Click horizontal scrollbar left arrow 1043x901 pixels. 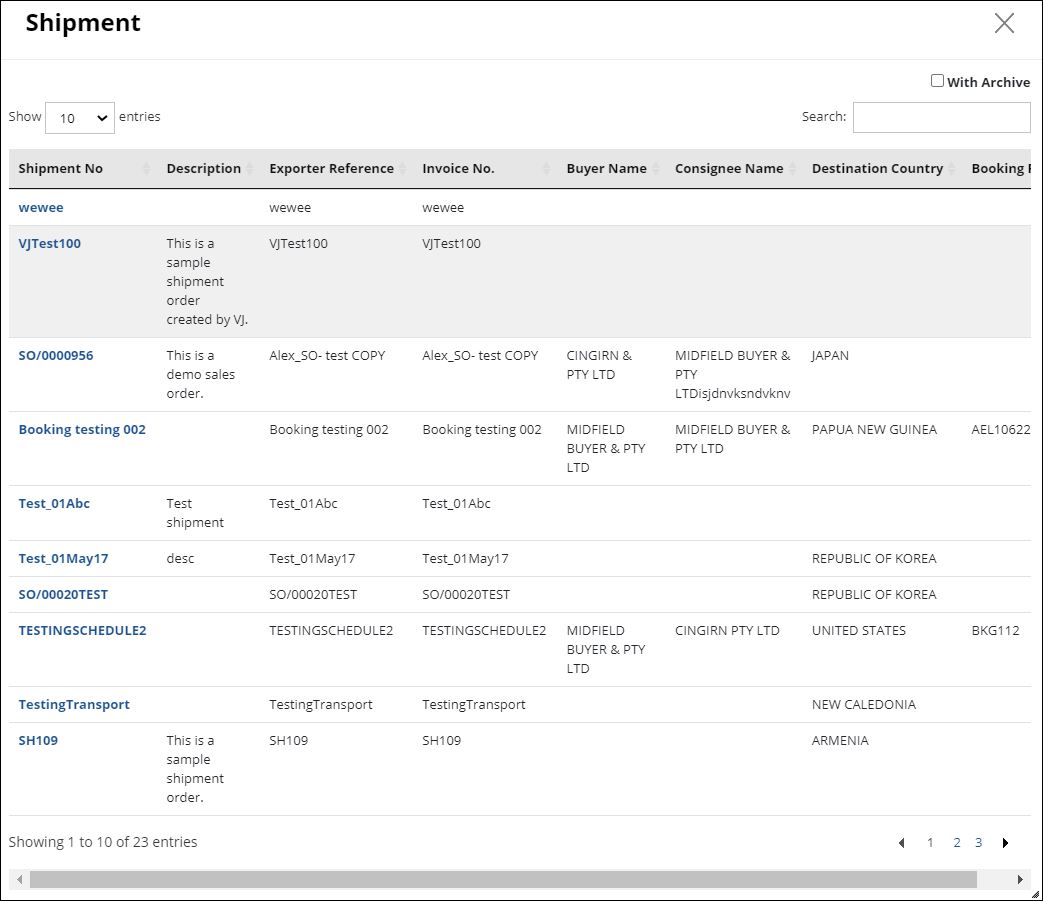point(19,880)
